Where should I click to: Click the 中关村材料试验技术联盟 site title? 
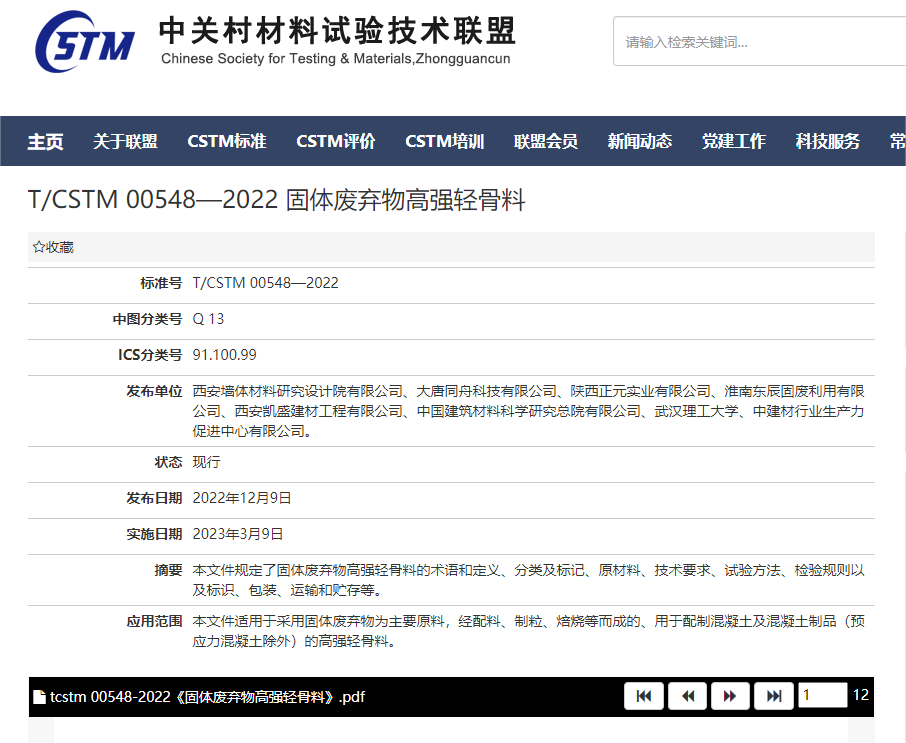click(337, 32)
